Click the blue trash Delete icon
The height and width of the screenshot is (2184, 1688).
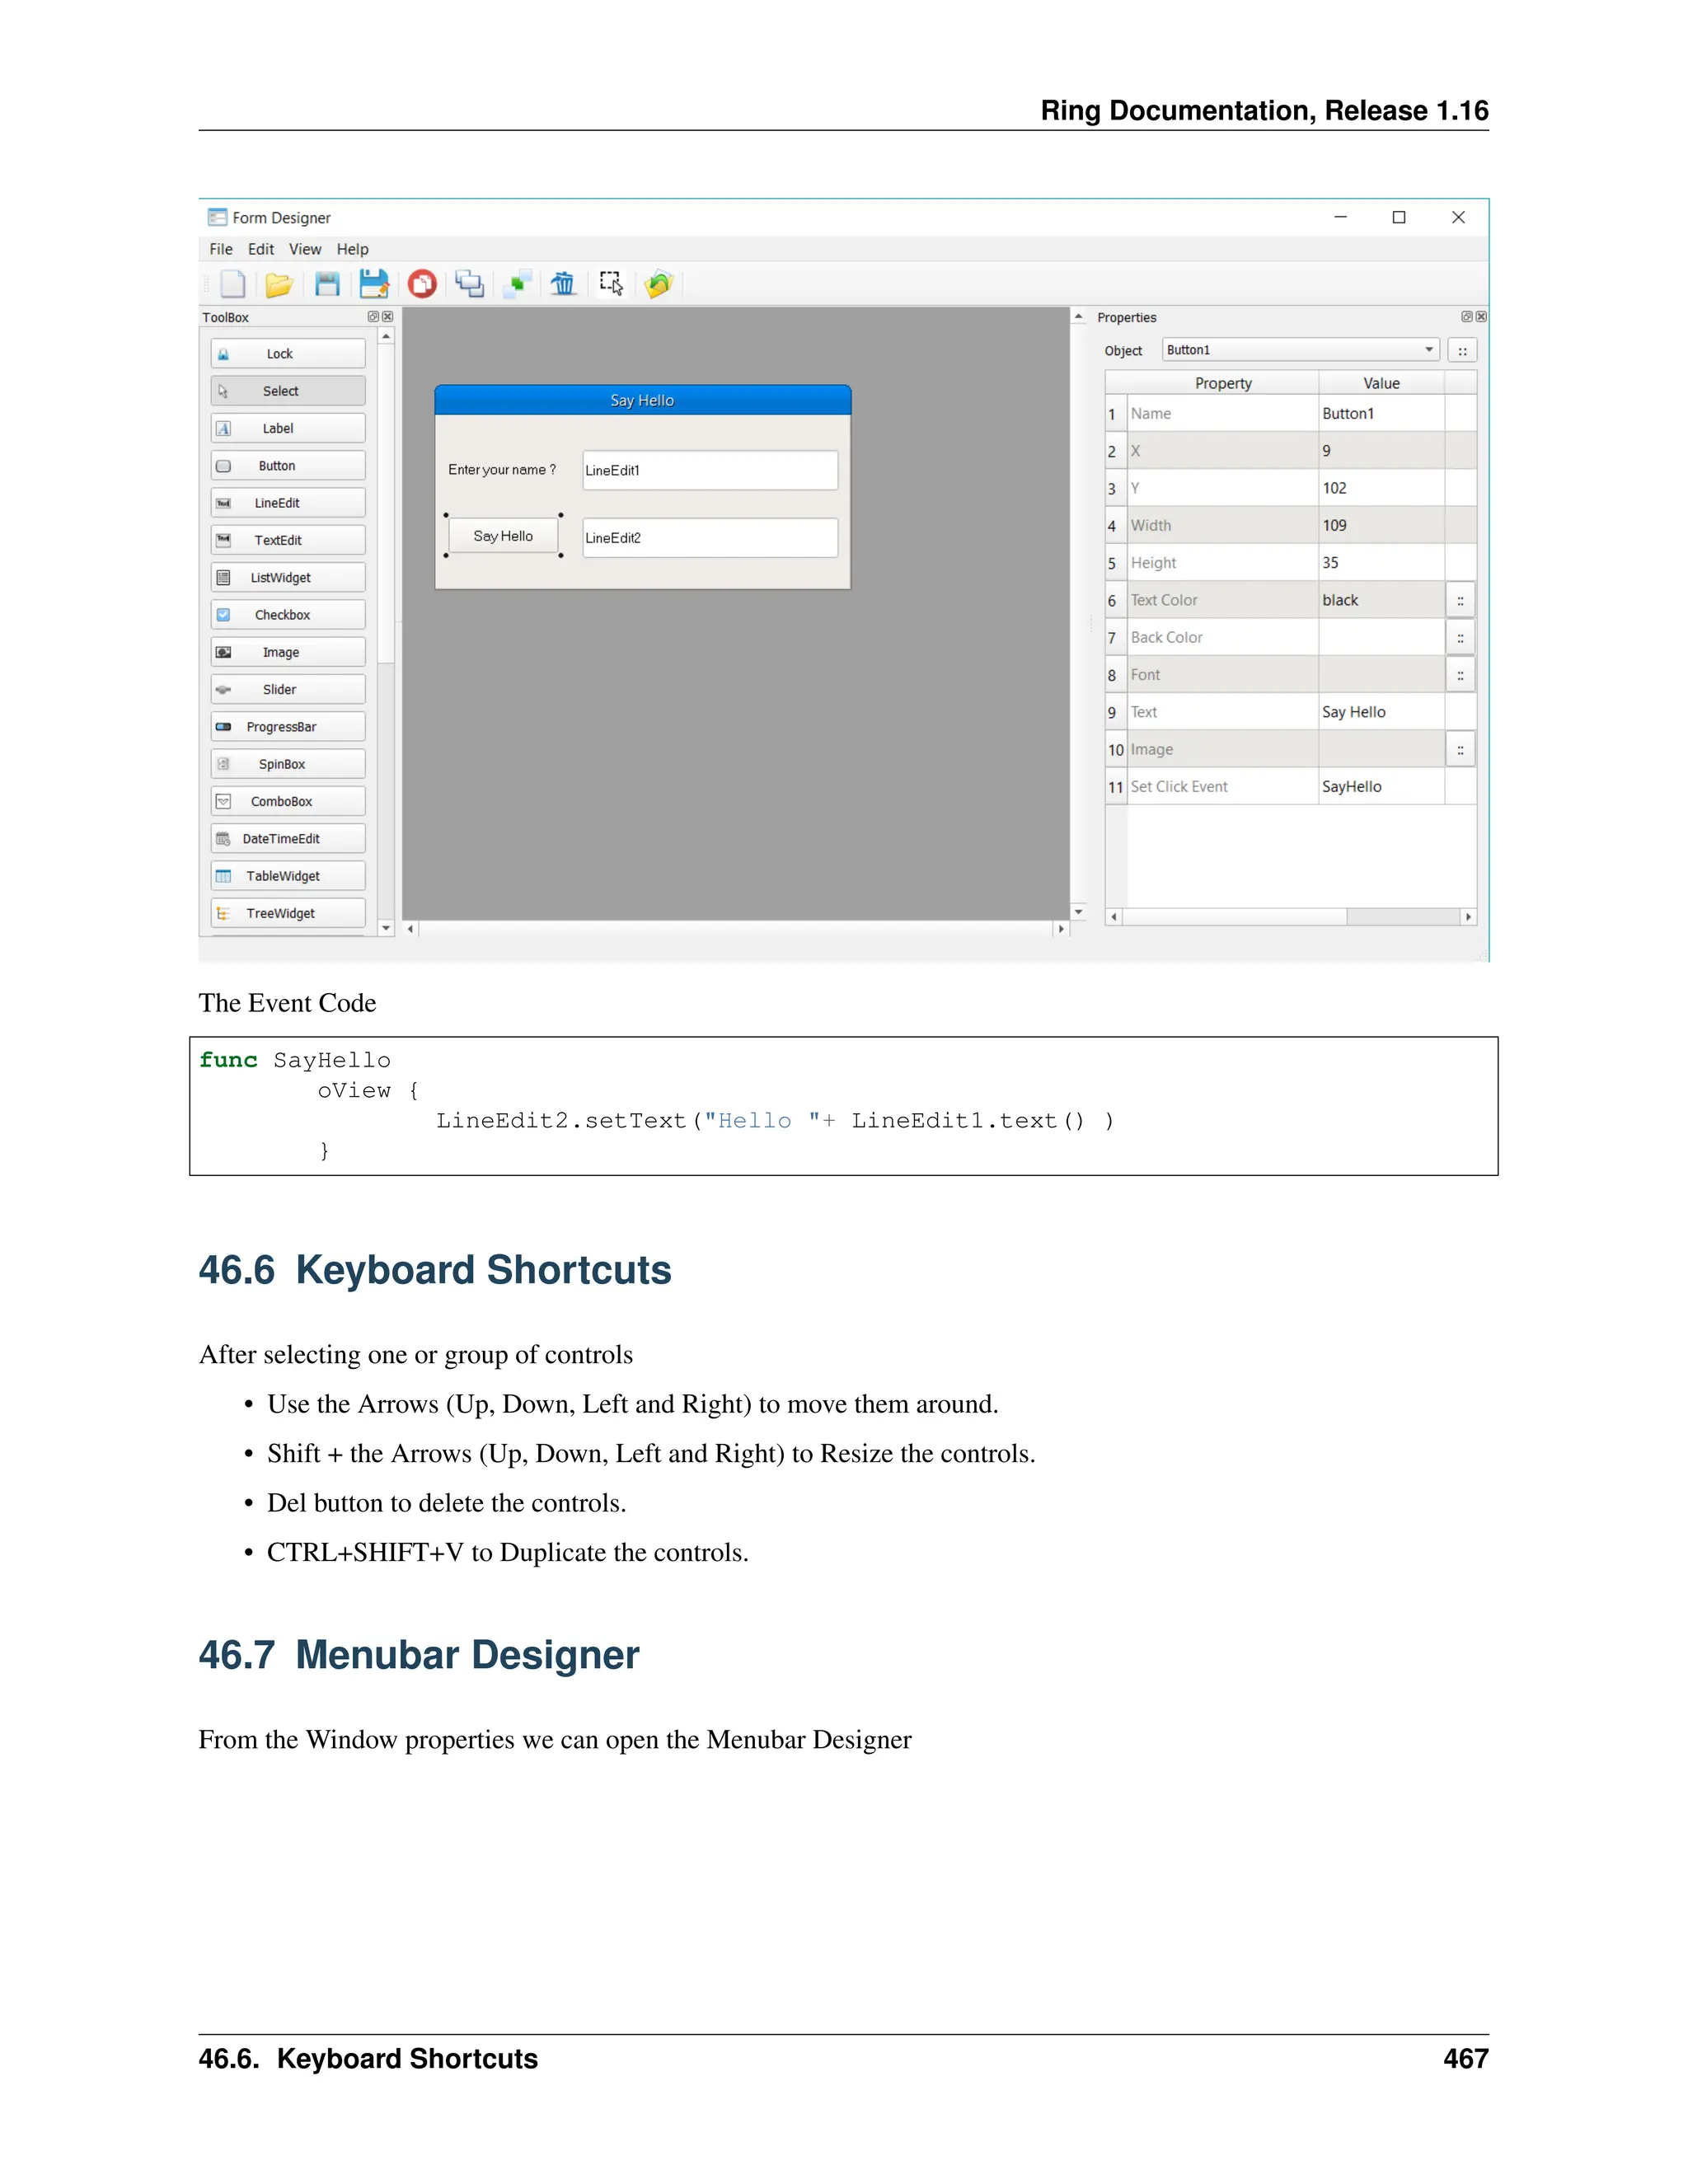[564, 285]
